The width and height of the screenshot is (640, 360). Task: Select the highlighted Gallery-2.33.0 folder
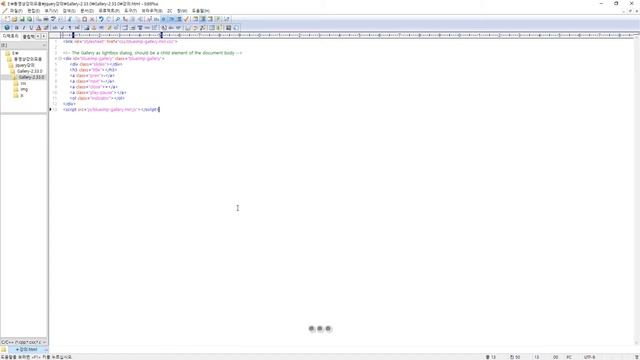point(29,77)
